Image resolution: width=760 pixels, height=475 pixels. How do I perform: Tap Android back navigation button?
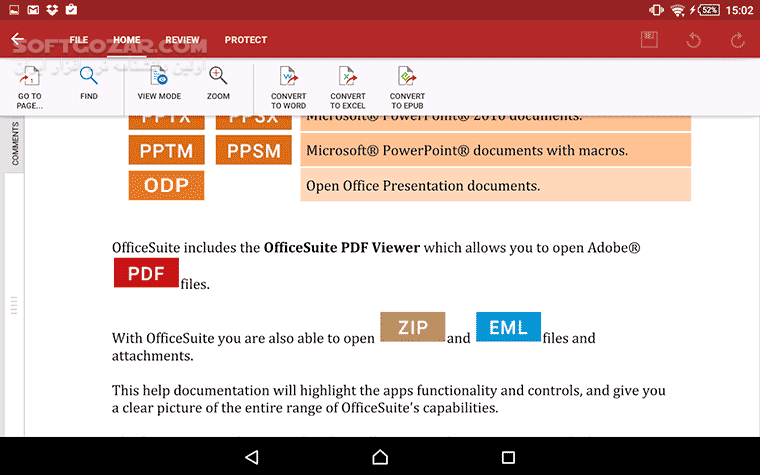[x=252, y=457]
